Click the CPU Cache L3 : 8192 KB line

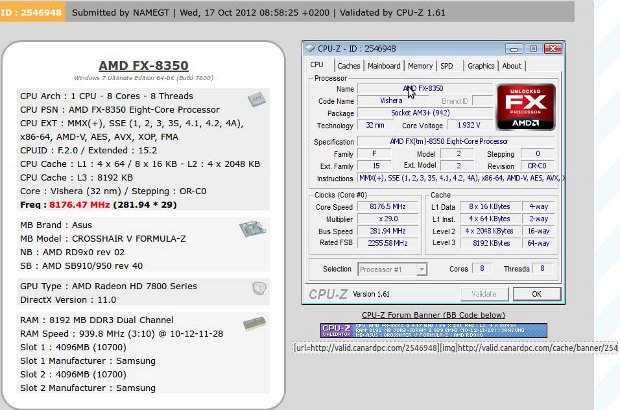click(x=76, y=178)
